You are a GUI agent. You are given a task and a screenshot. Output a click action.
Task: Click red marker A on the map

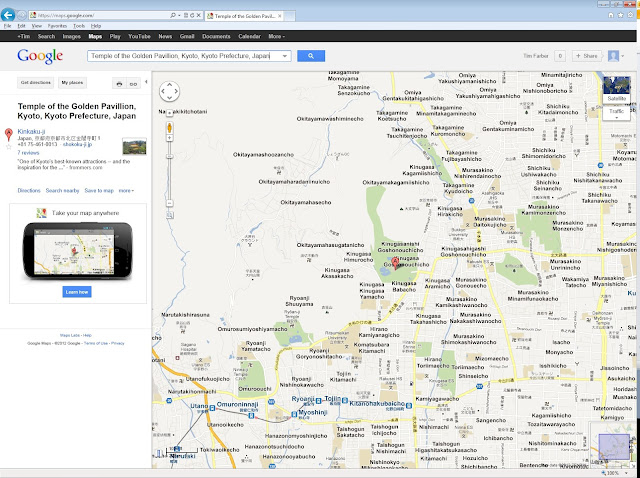click(395, 262)
